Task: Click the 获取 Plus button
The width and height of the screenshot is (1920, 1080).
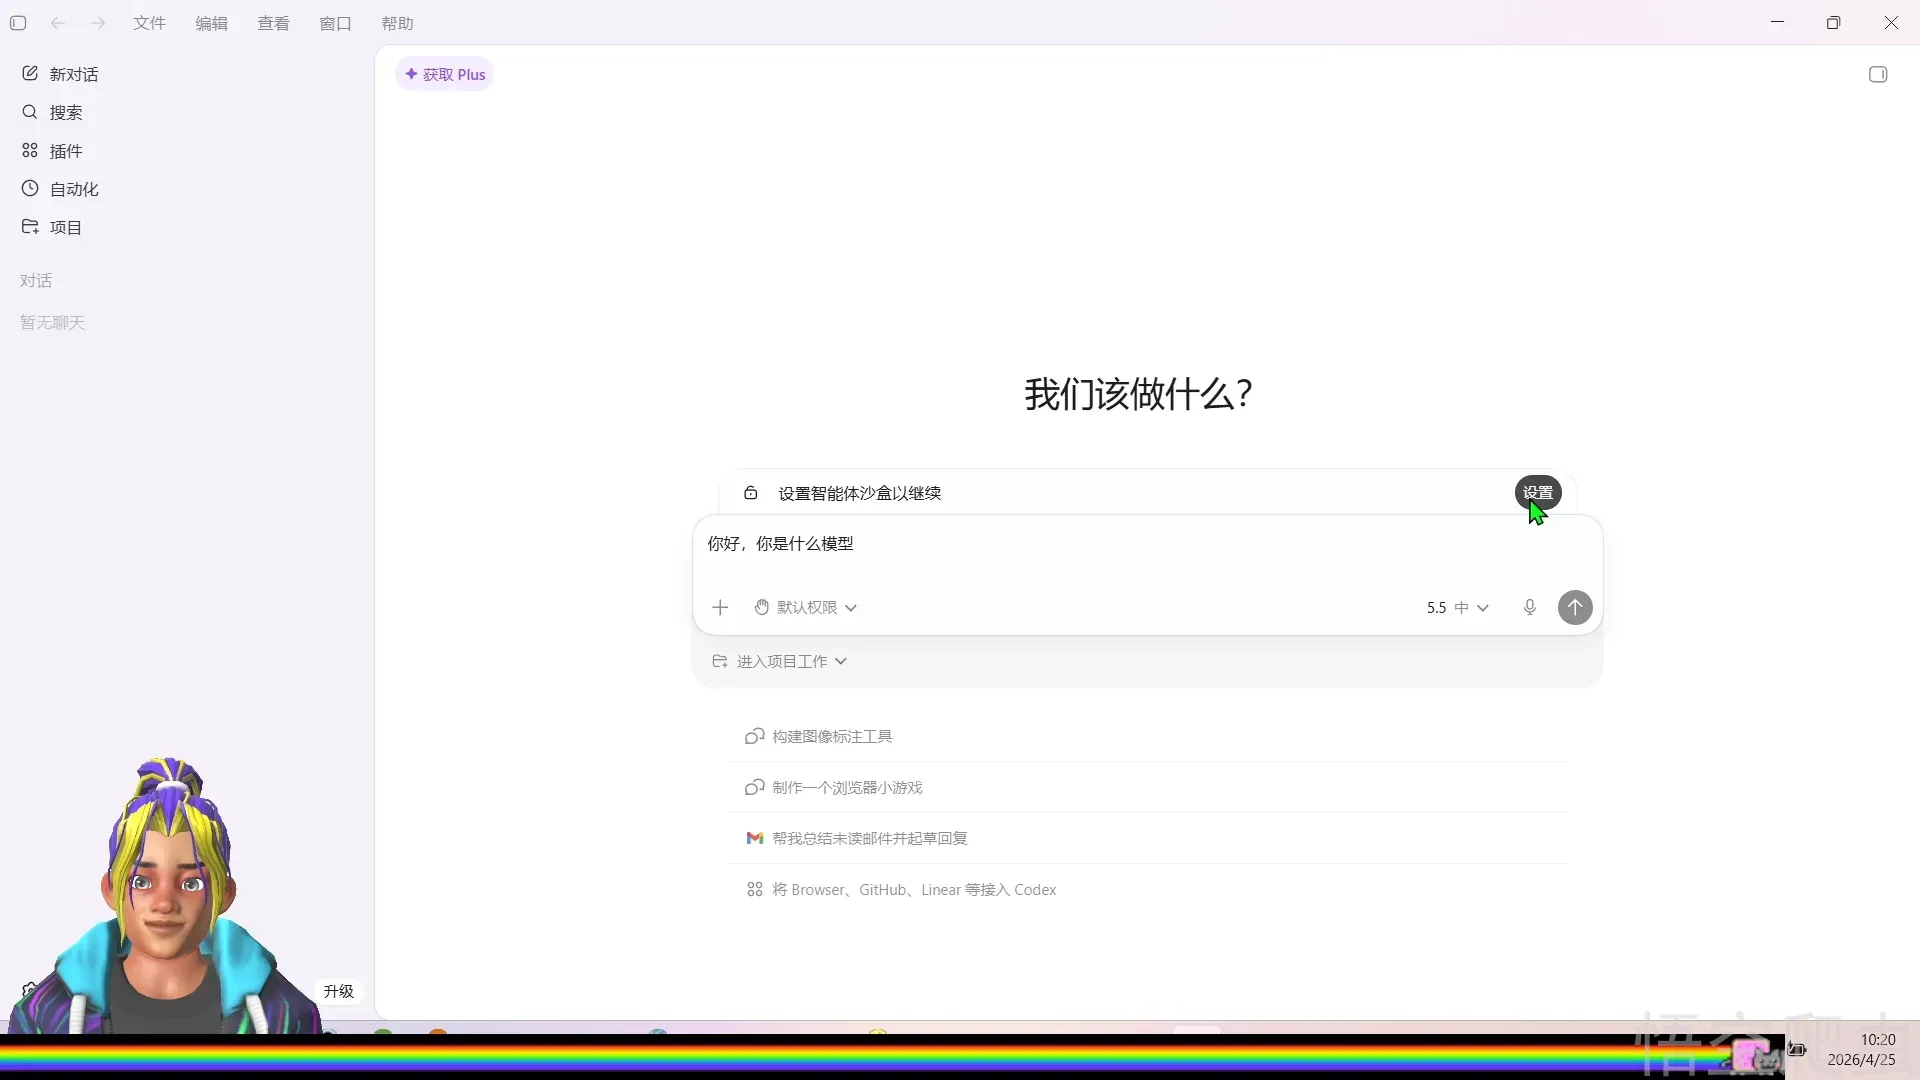Action: pos(444,73)
